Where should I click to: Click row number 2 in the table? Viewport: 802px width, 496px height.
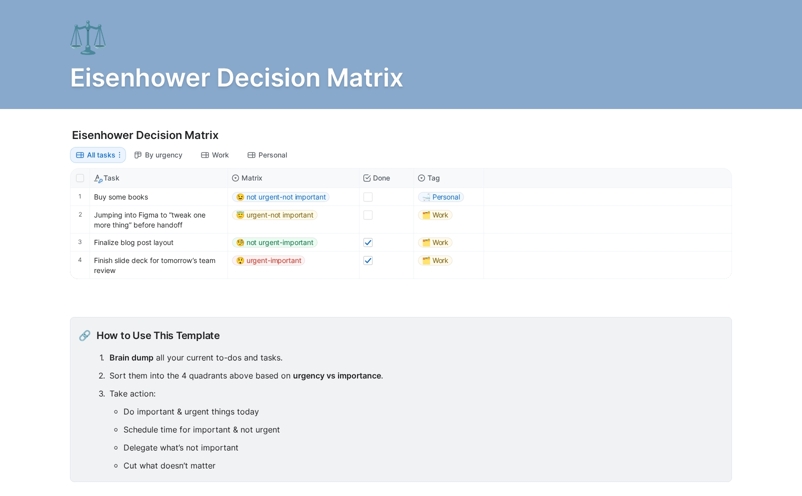coord(80,215)
